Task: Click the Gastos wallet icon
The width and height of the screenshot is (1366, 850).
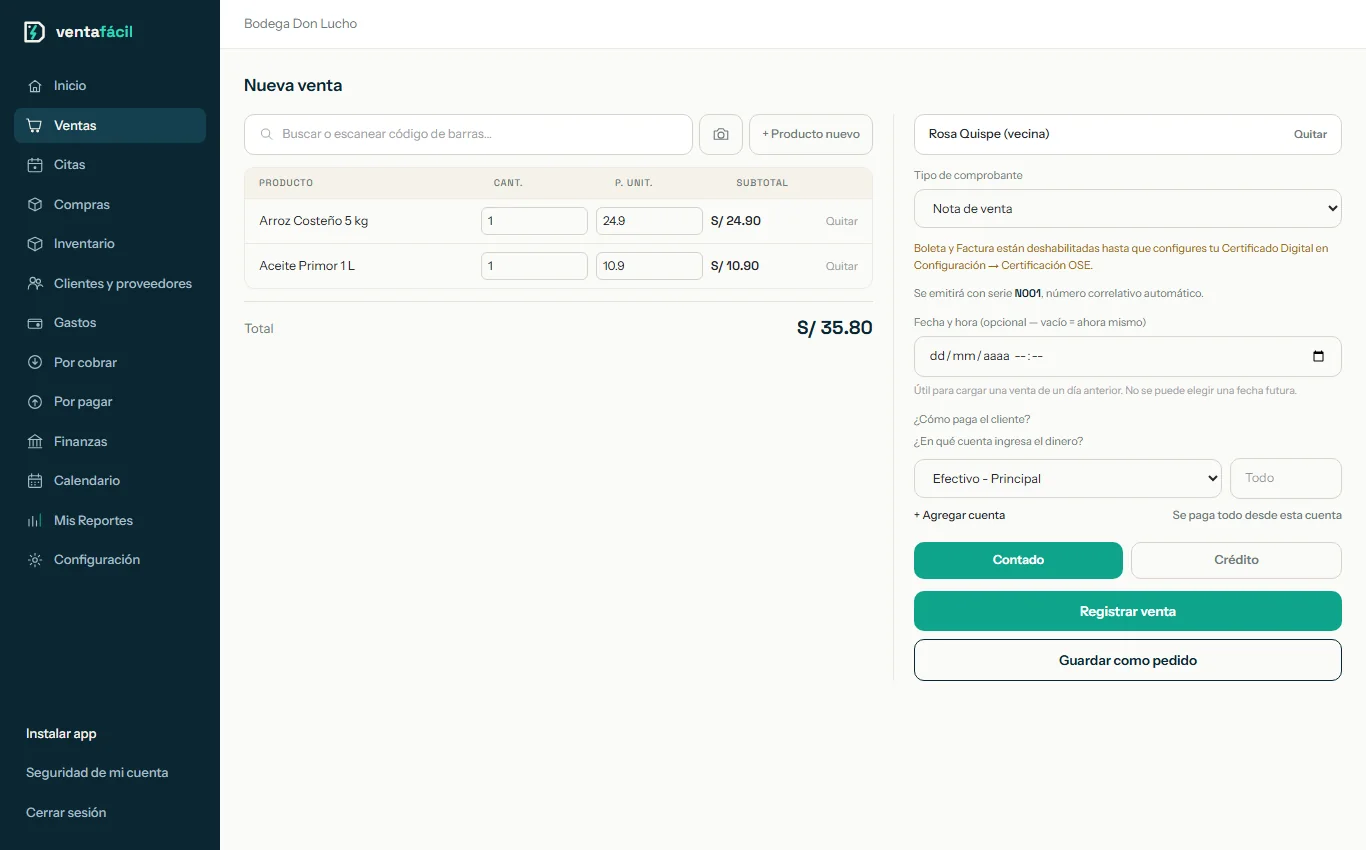Action: [x=35, y=323]
